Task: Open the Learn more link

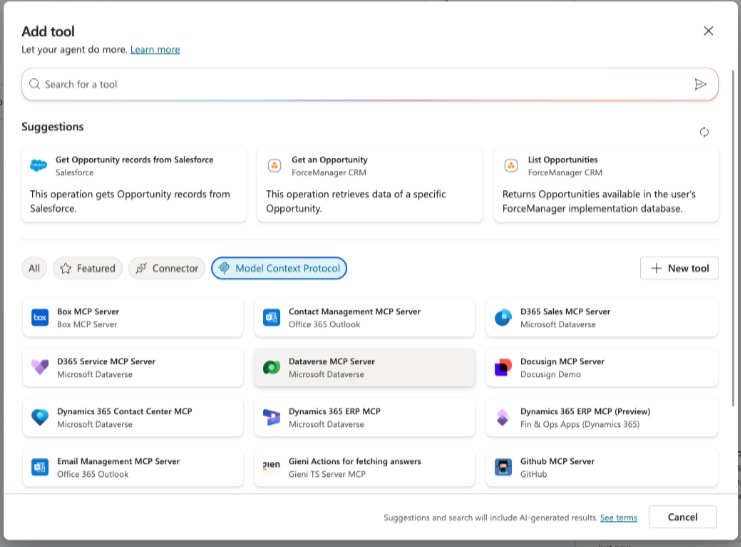Action: pos(155,50)
